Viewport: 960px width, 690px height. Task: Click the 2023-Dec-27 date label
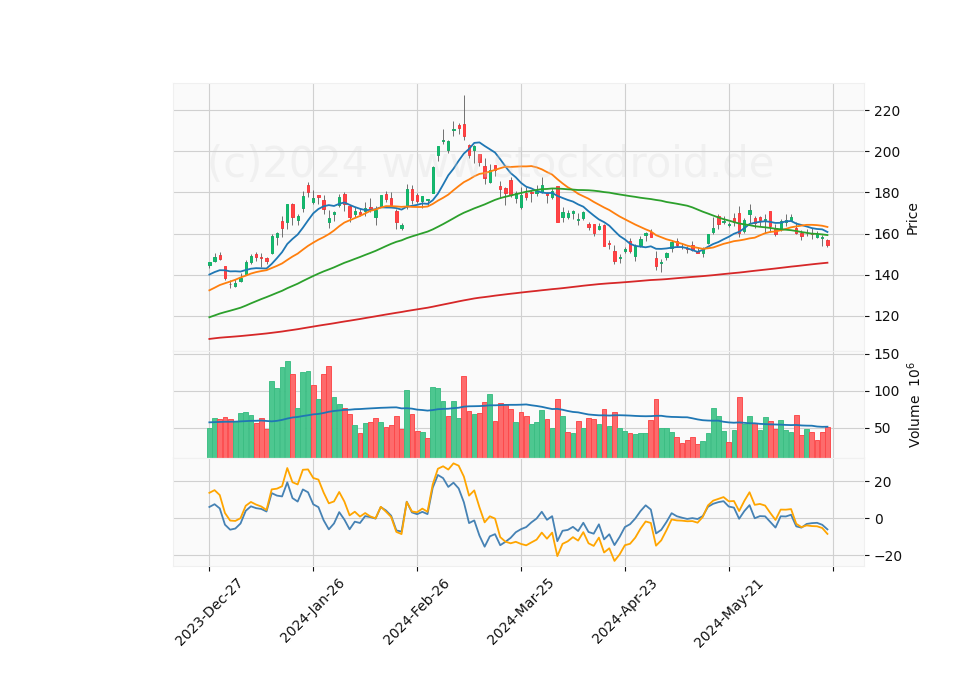(x=209, y=612)
